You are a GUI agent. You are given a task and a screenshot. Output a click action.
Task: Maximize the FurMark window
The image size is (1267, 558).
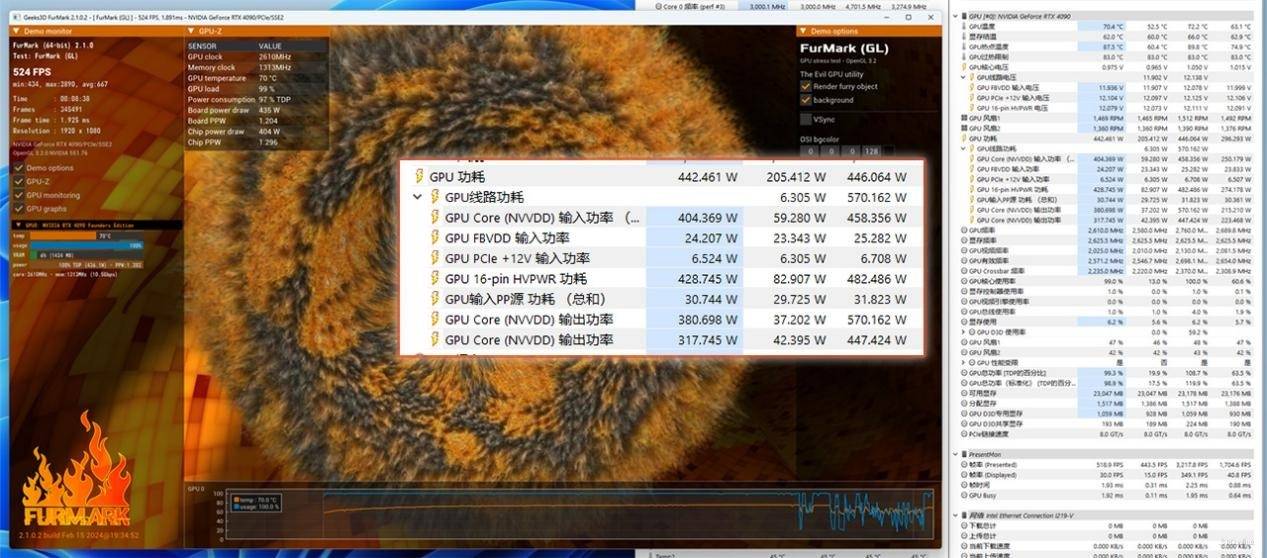[908, 17]
